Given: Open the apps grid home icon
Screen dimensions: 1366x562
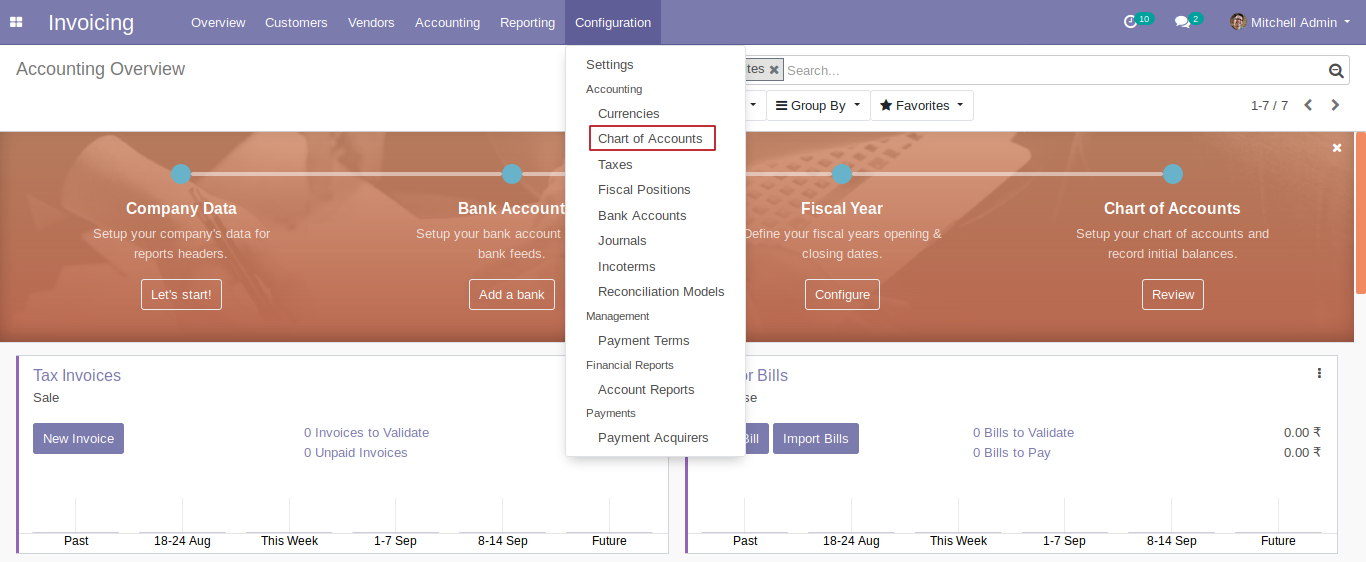Looking at the screenshot, I should [16, 22].
